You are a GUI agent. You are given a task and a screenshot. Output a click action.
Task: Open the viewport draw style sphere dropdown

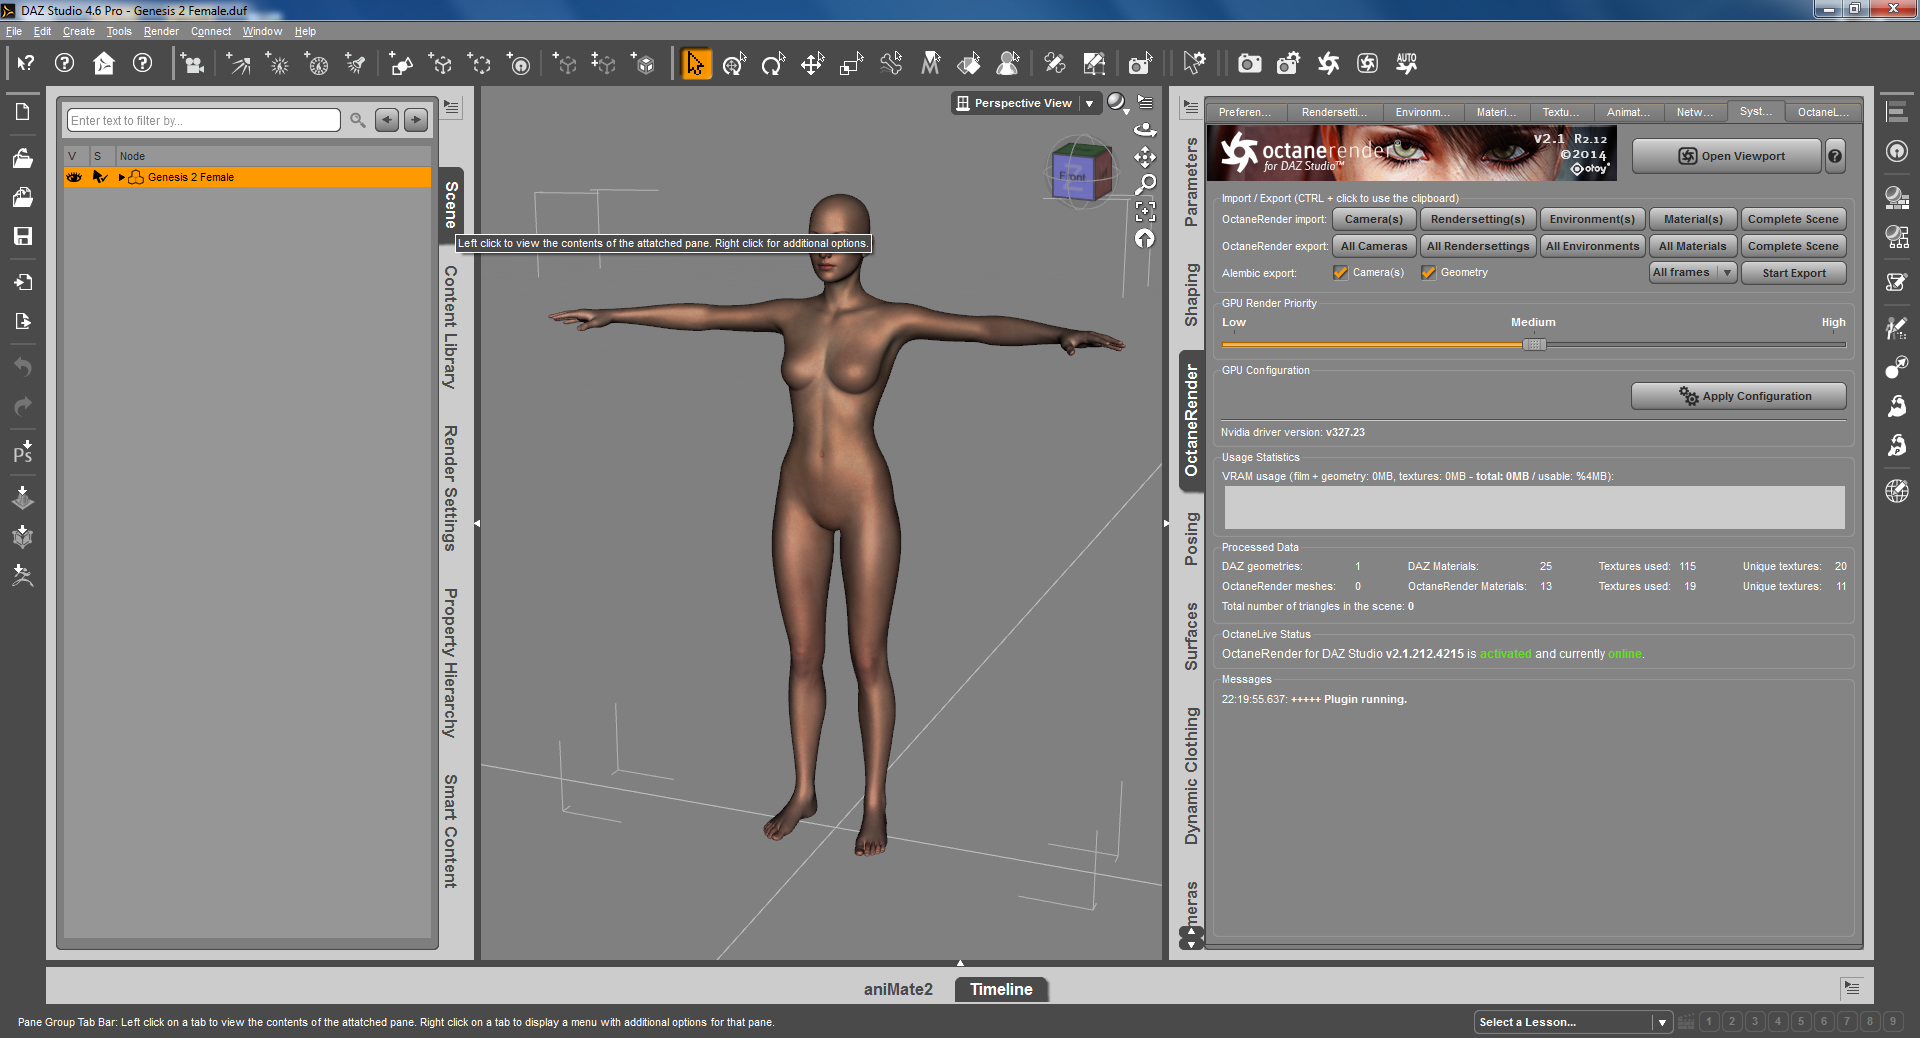(1118, 103)
